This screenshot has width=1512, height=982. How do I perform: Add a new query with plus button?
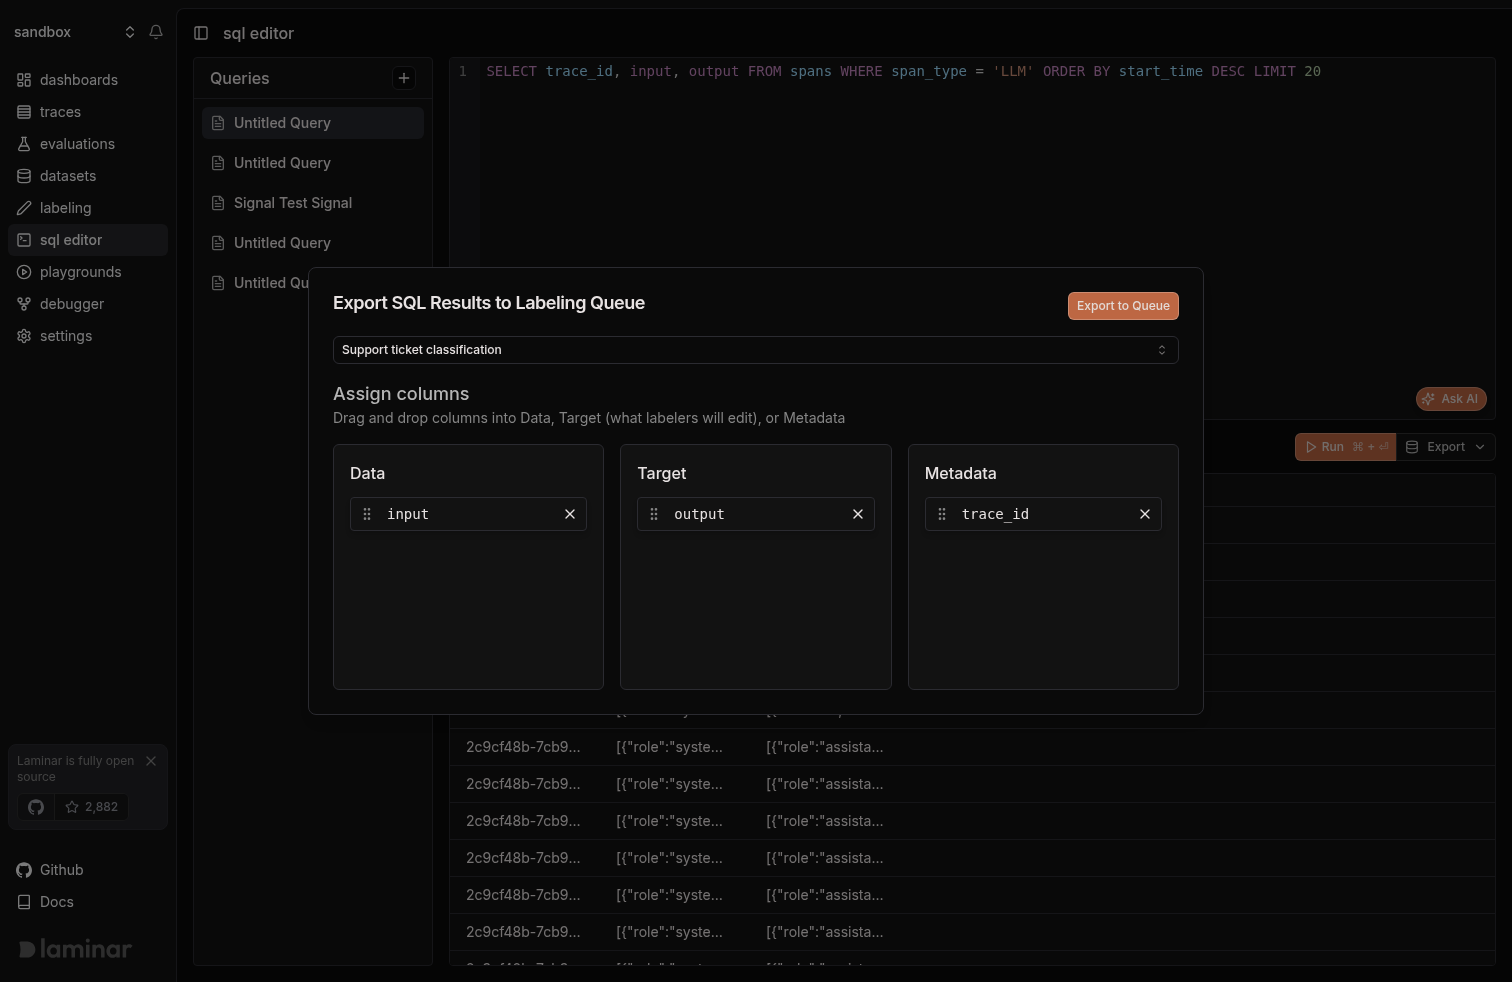coord(404,78)
